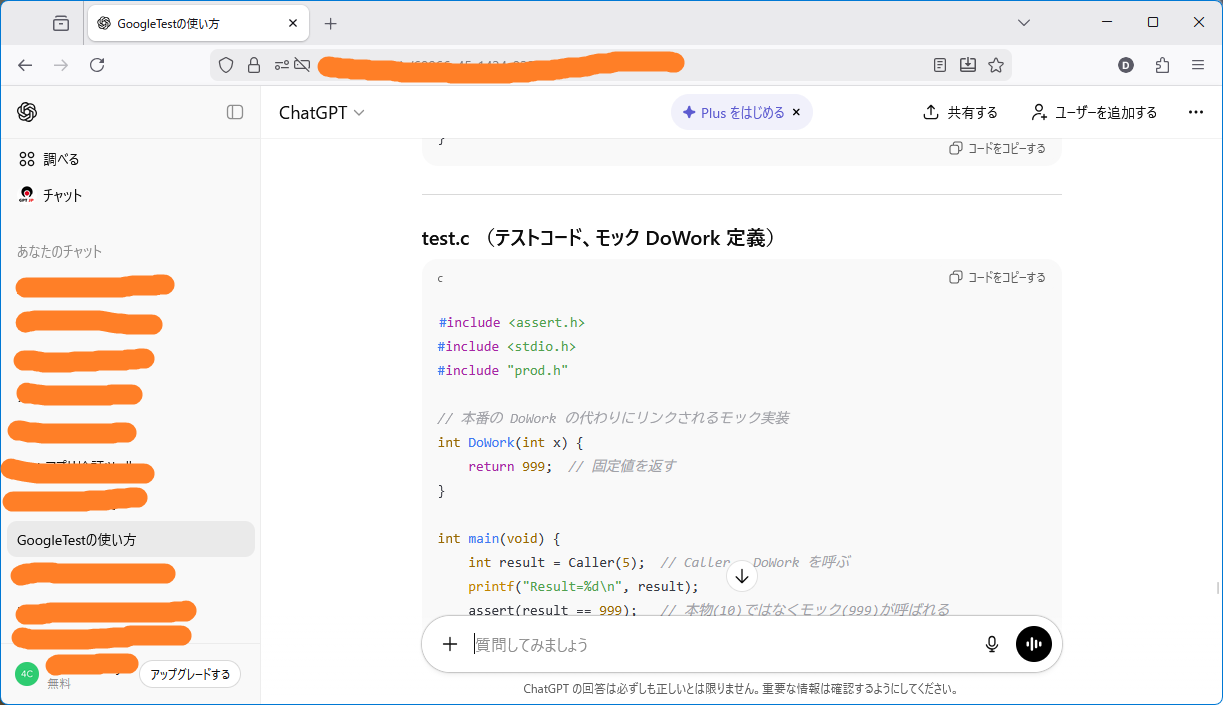Open a new browser tab
Image resolution: width=1223 pixels, height=705 pixels.
[331, 23]
